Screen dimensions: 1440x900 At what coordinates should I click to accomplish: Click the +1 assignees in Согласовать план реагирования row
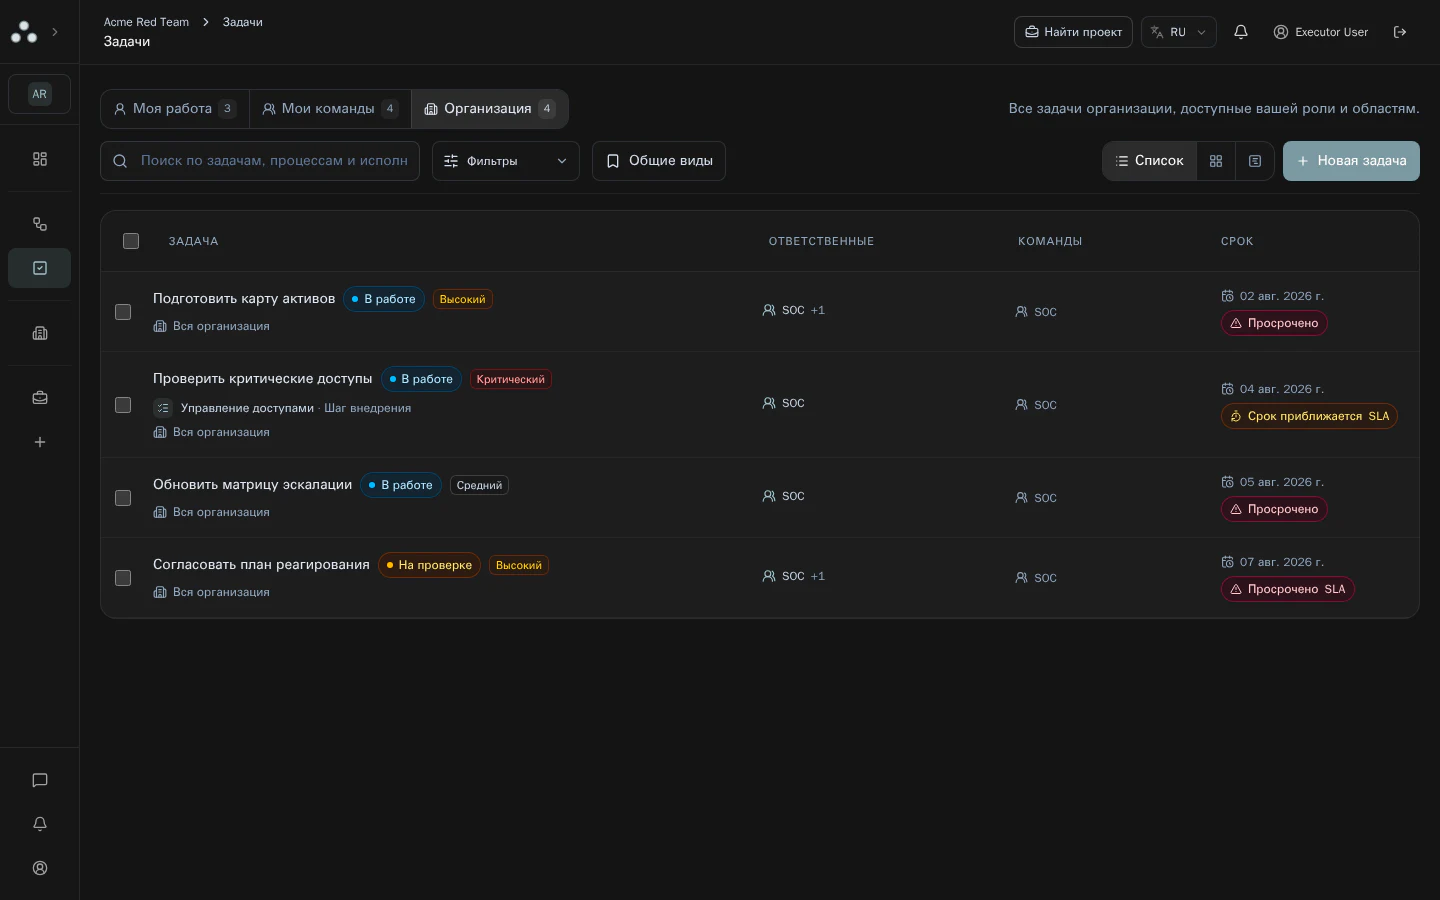[818, 576]
